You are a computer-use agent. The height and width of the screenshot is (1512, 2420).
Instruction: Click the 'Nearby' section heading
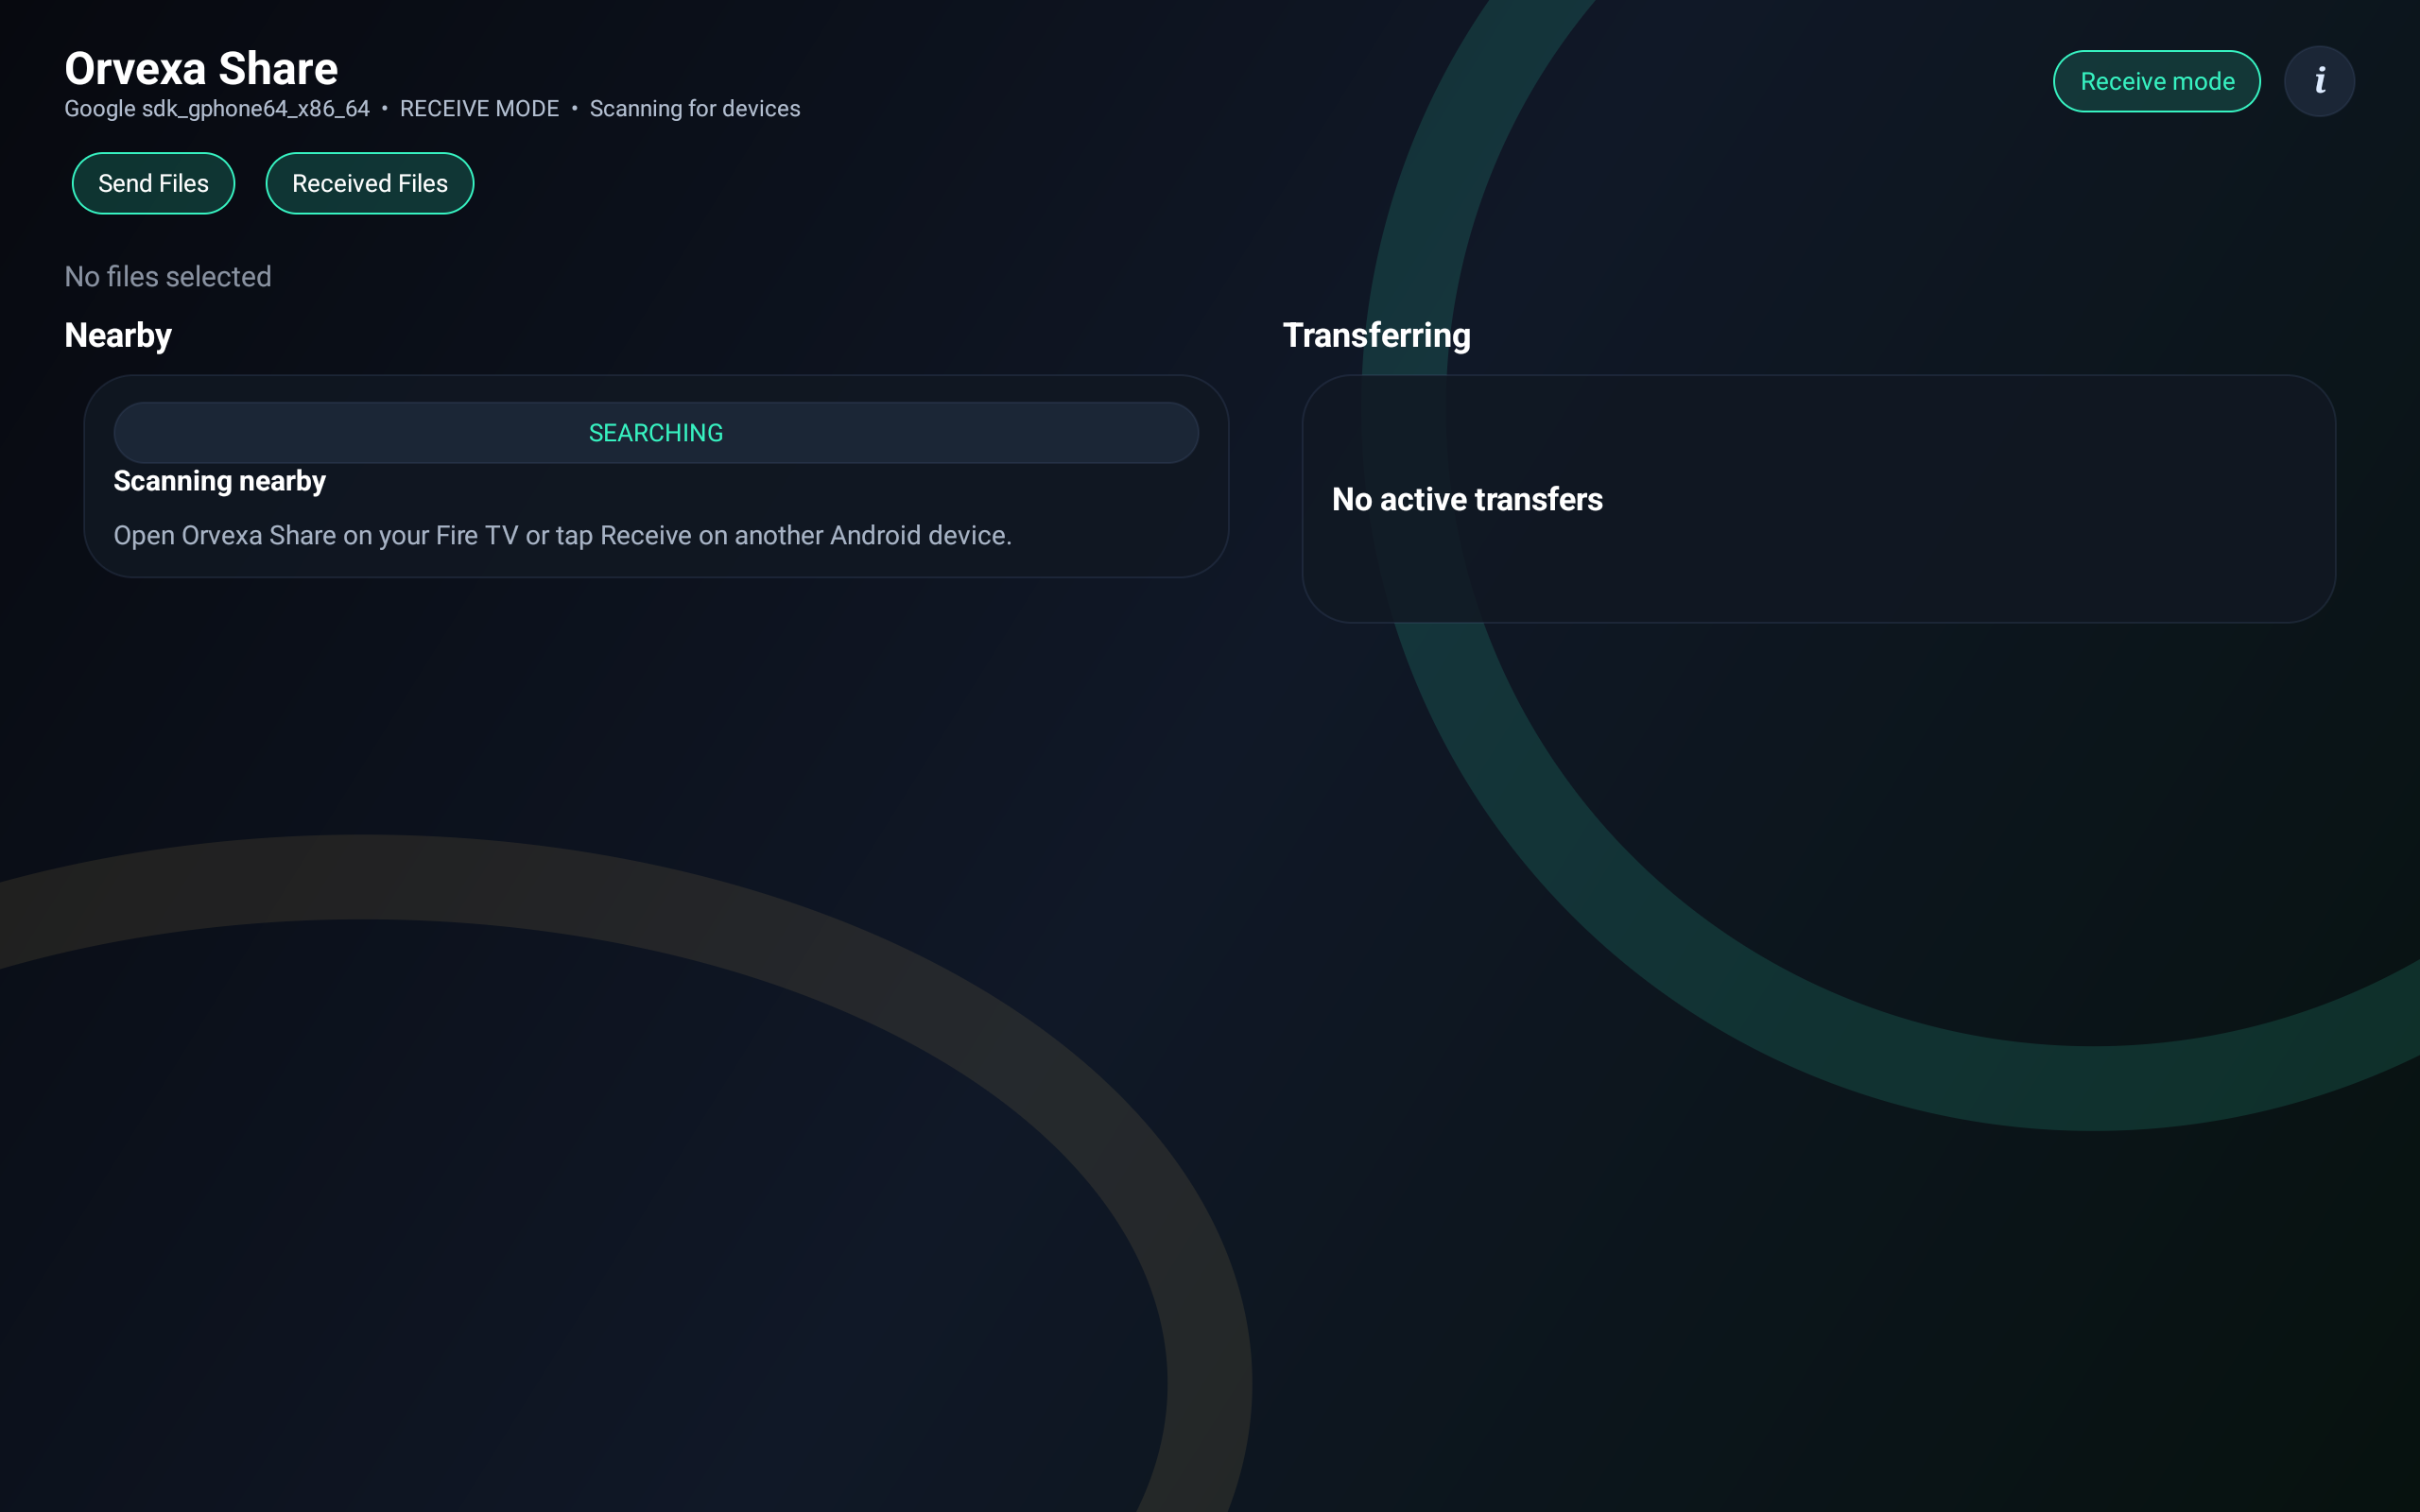click(x=118, y=335)
